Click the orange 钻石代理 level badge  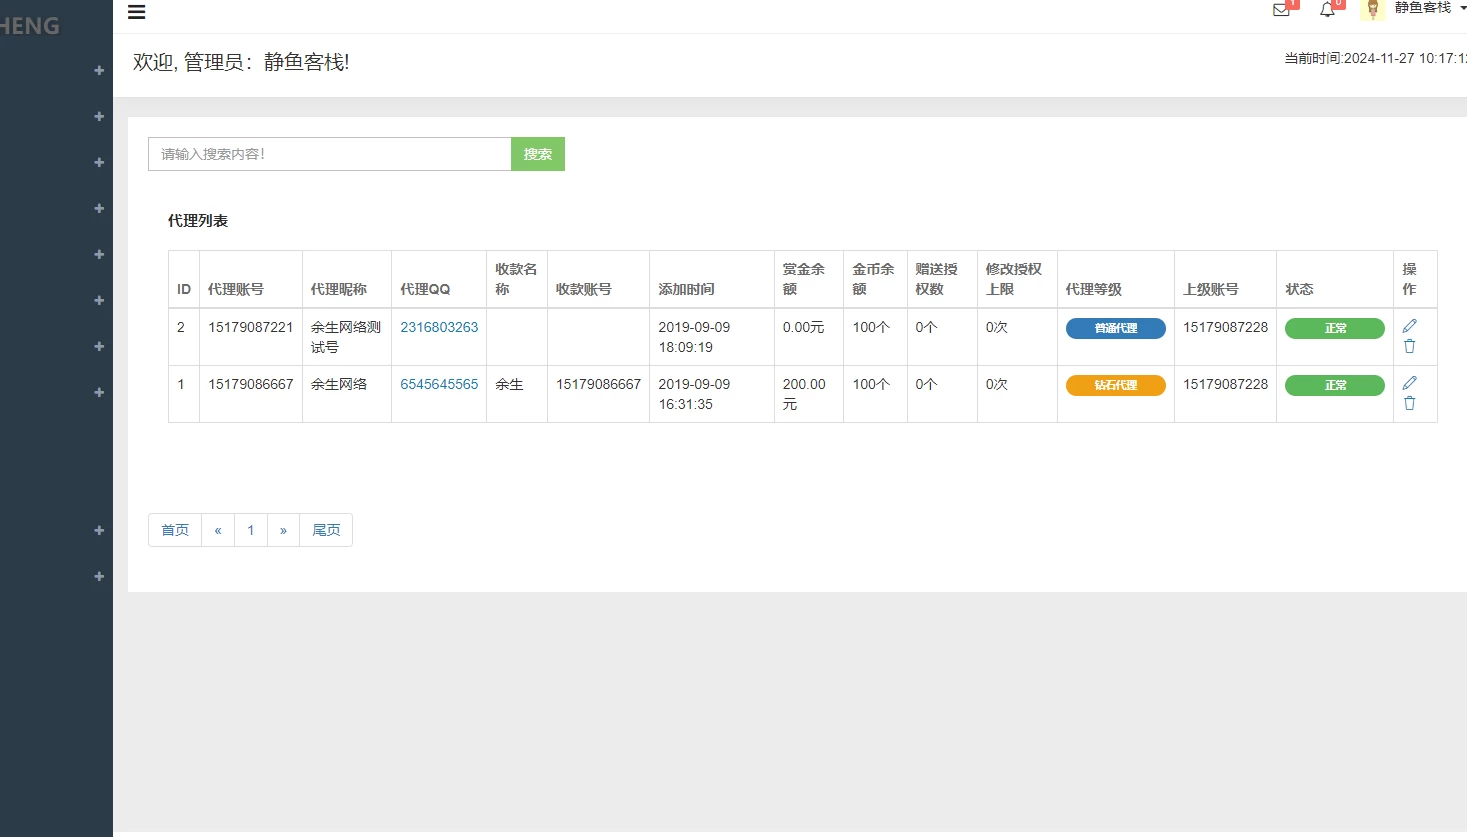tap(1115, 385)
